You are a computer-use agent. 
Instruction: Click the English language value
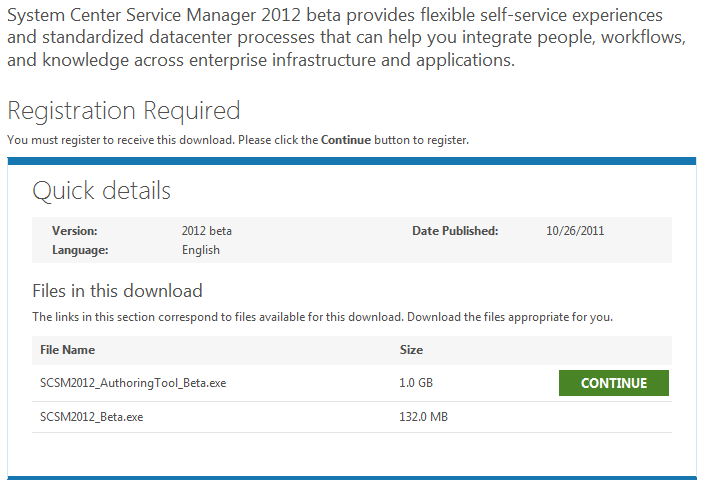[201, 250]
